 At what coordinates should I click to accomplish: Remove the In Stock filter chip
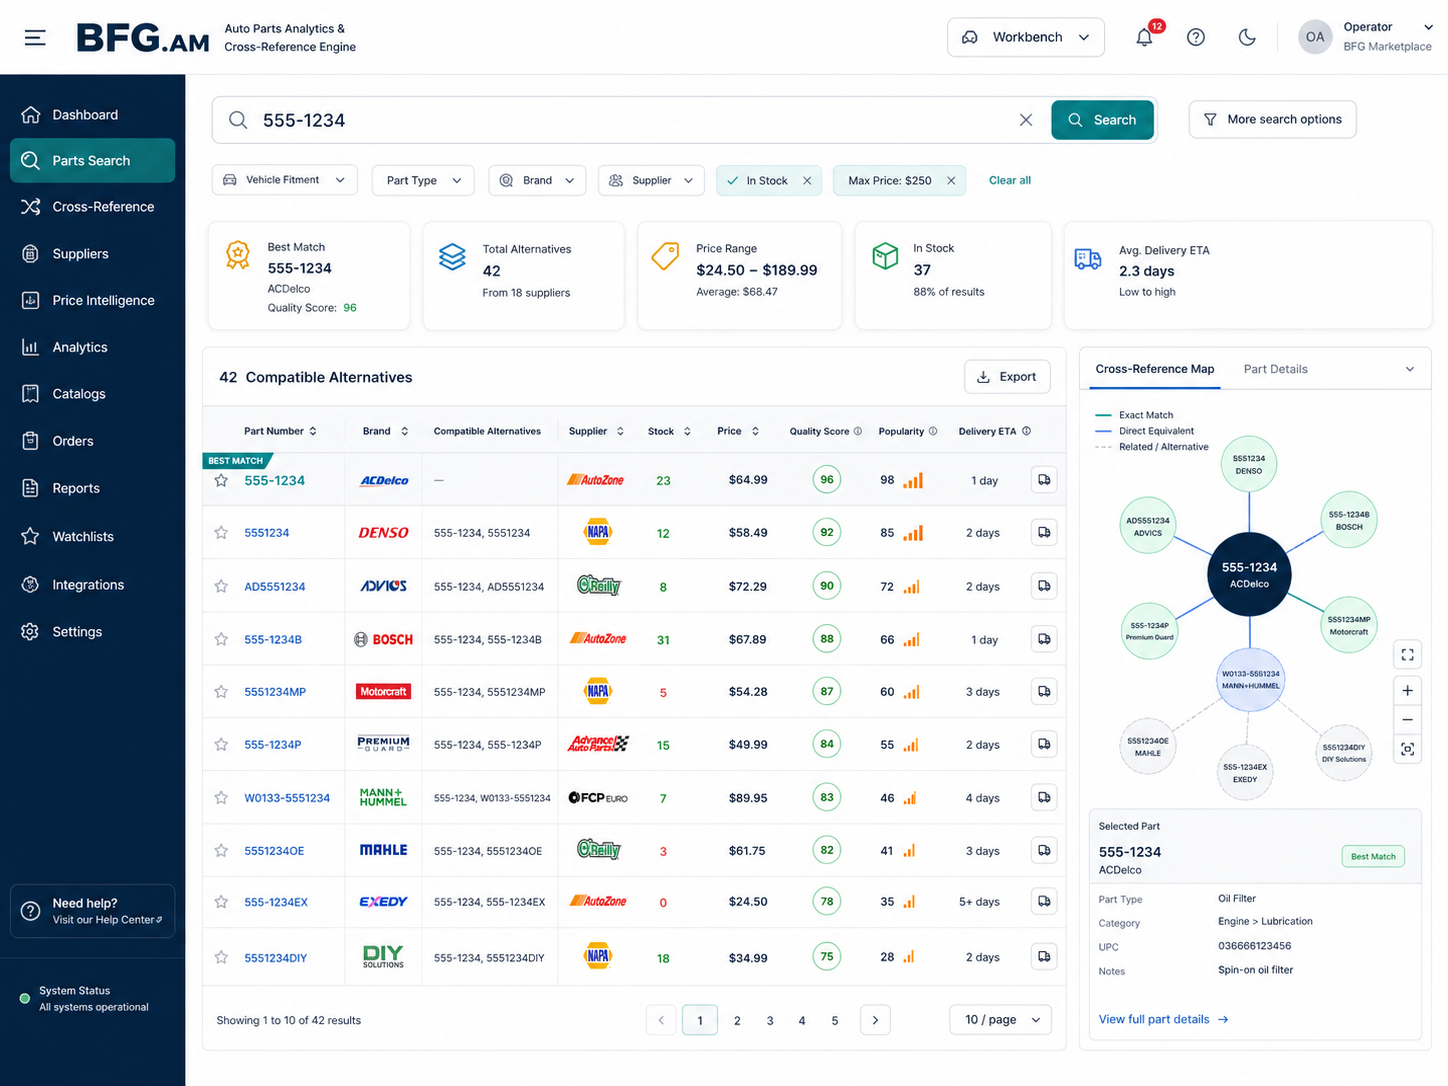point(807,181)
